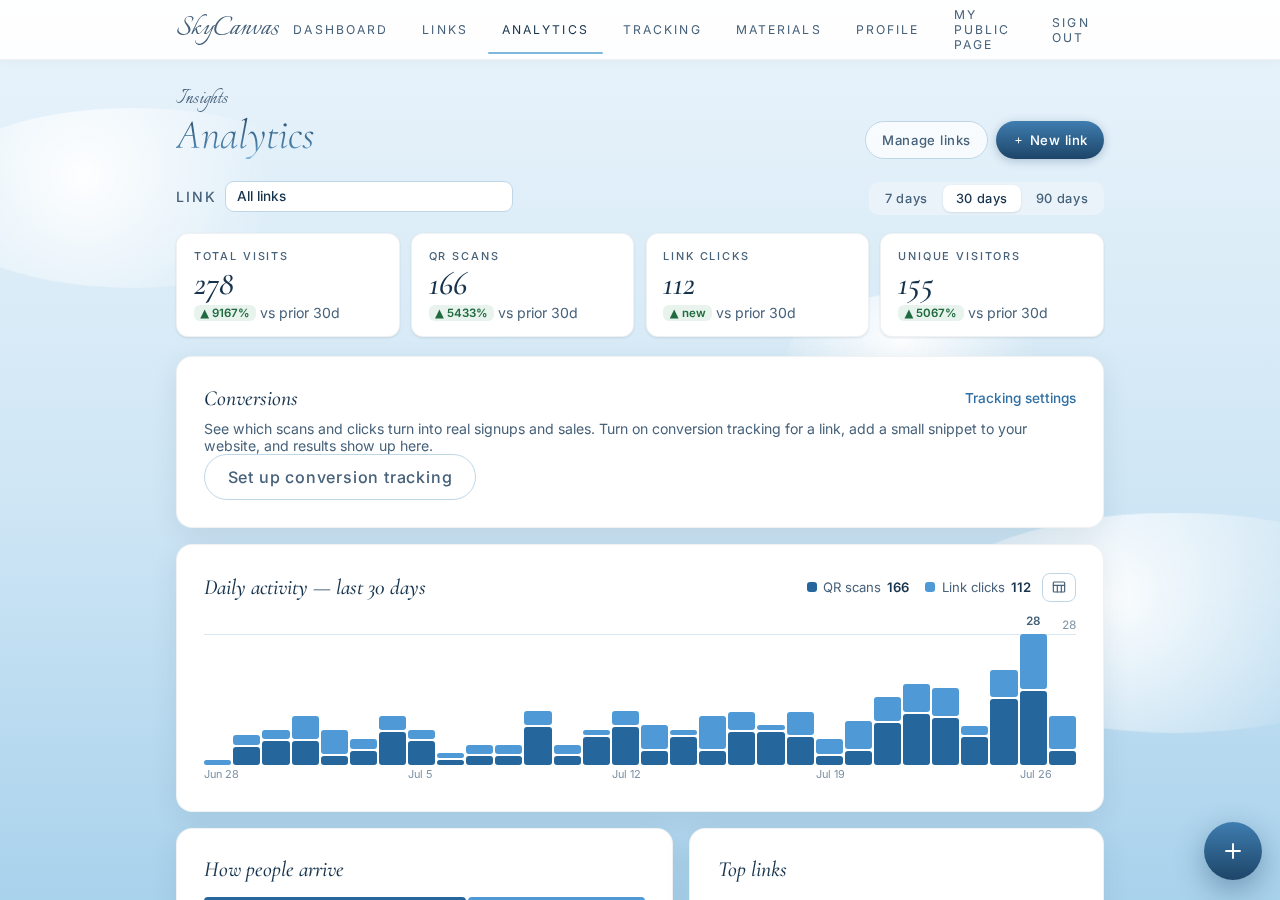Click the tallest bar labeled 28
The height and width of the screenshot is (900, 1280).
pos(1033,699)
